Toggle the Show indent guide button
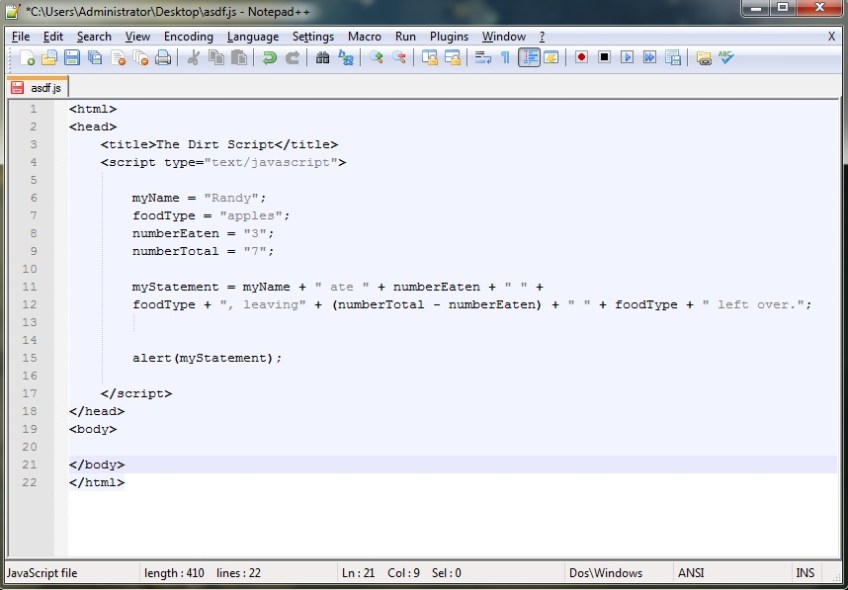 (529, 58)
